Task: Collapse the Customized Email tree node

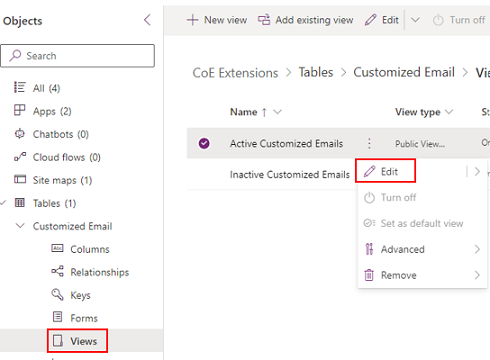Action: (20, 226)
